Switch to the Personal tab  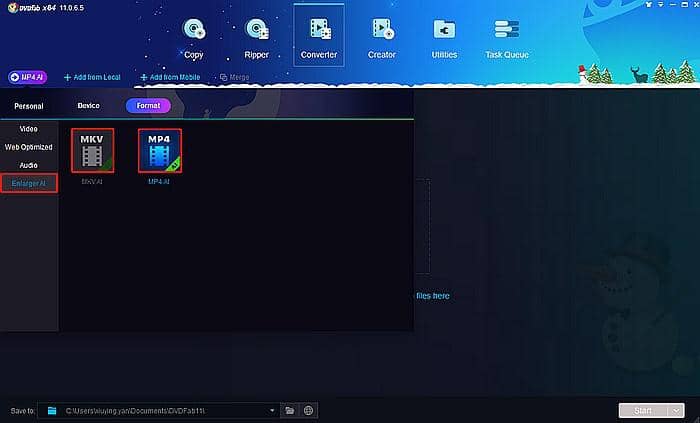click(x=29, y=106)
